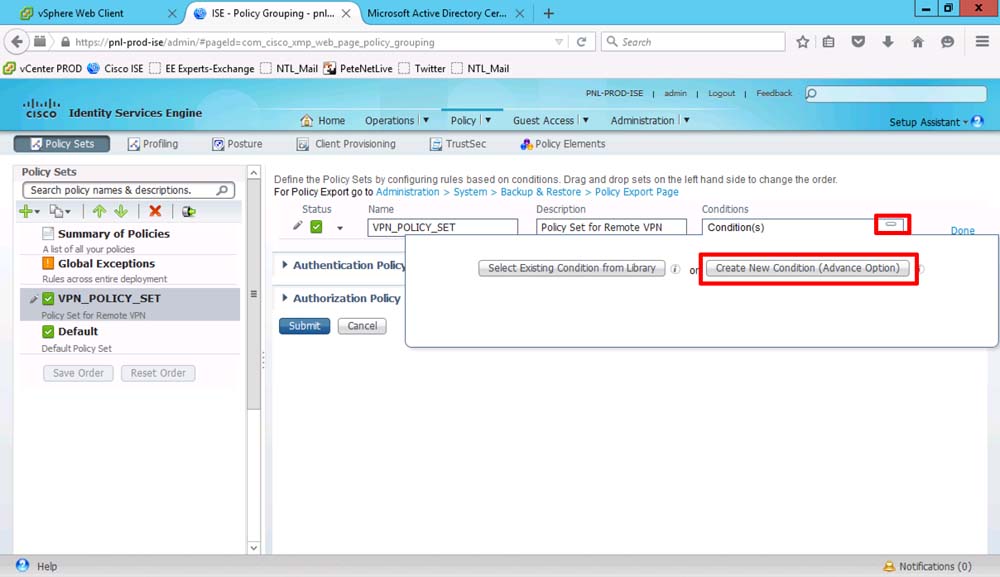
Task: Cancel the policy set edit
Action: [362, 326]
